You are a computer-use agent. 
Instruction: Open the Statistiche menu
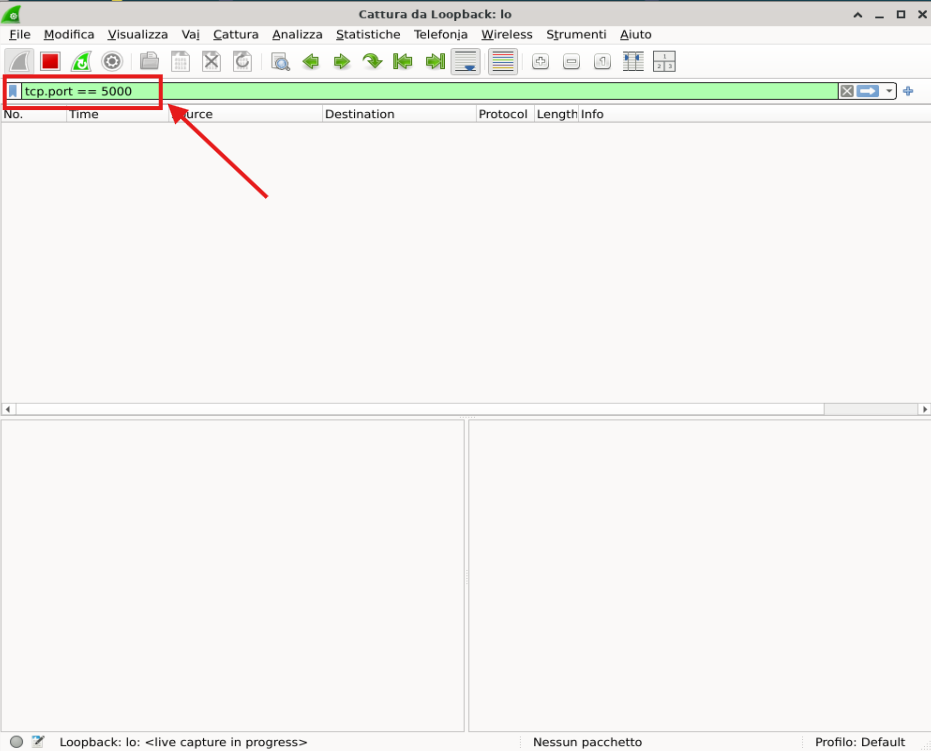coord(368,34)
